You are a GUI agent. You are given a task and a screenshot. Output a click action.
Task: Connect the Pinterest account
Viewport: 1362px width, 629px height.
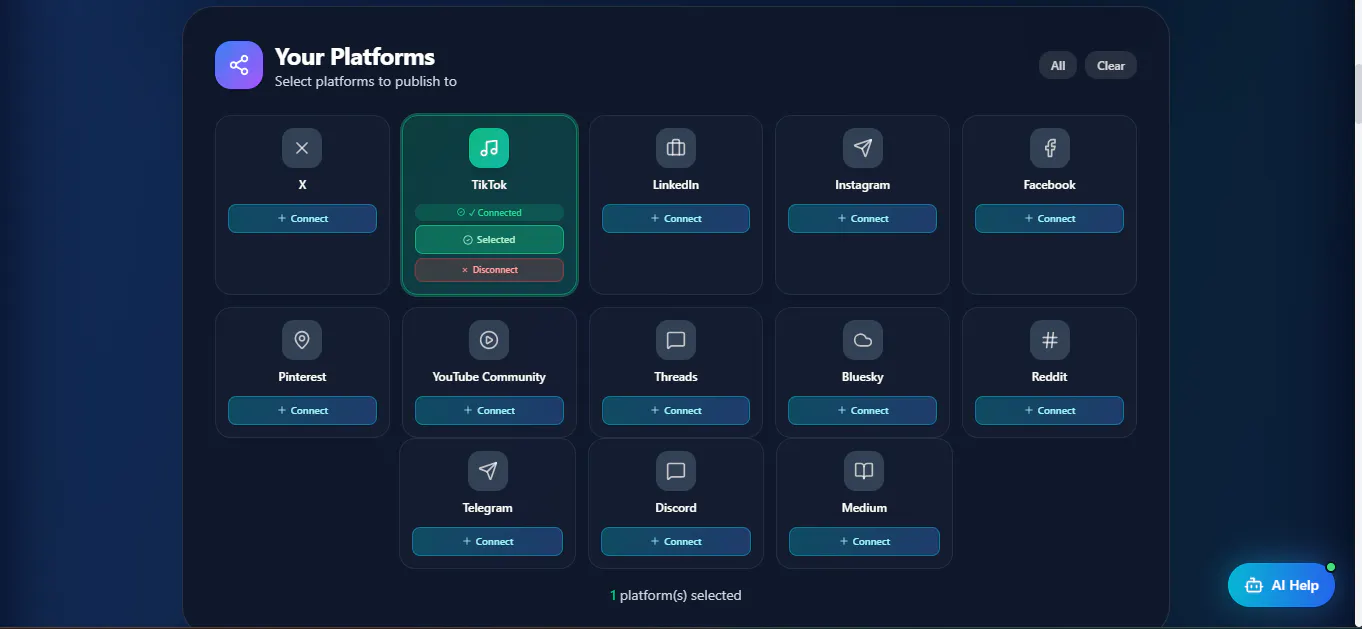pos(302,410)
